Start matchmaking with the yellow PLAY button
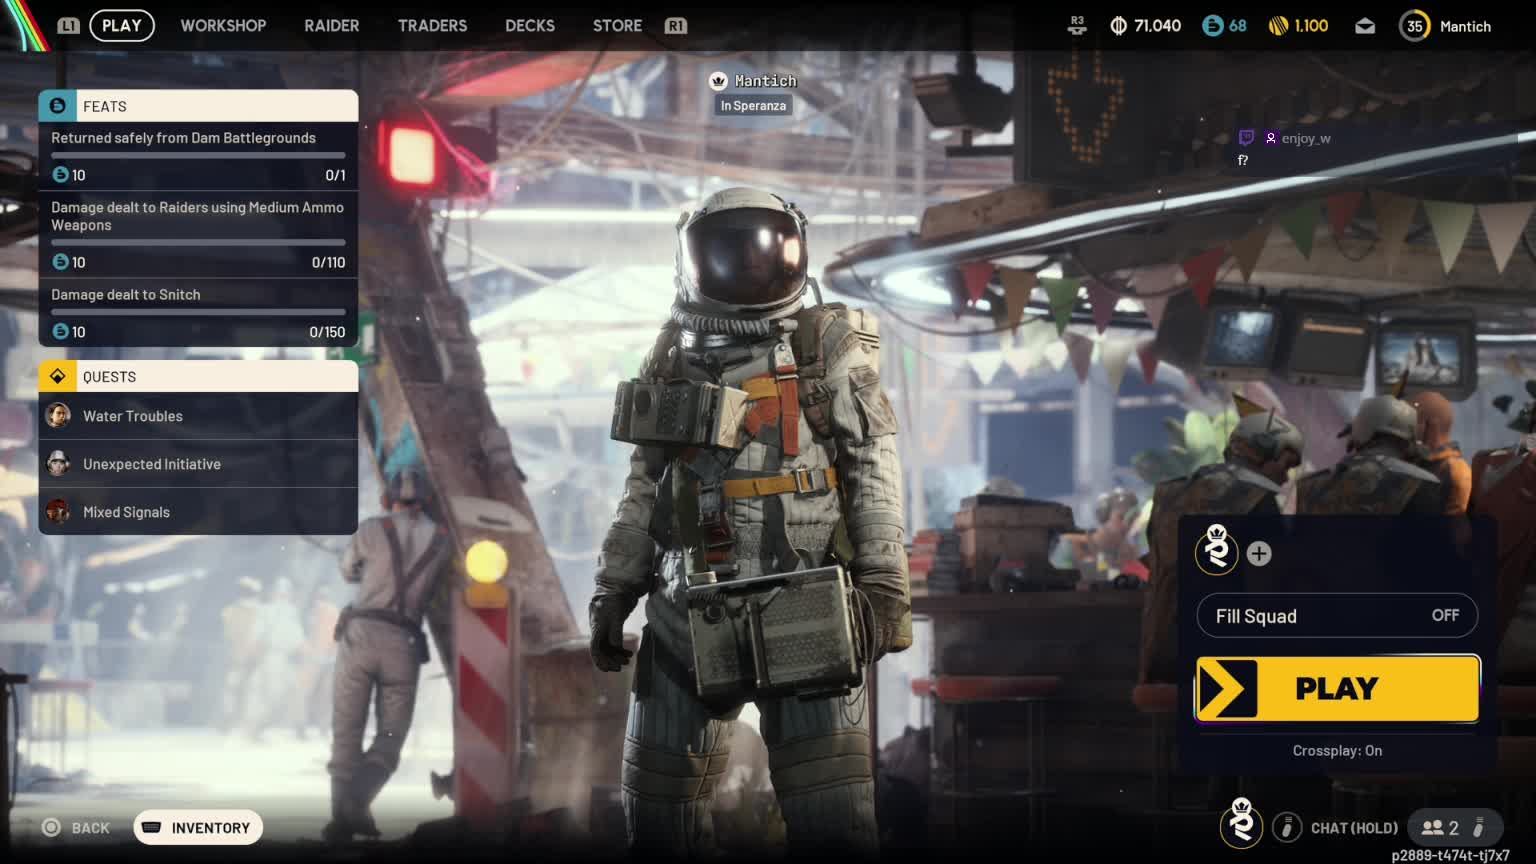 [1338, 688]
